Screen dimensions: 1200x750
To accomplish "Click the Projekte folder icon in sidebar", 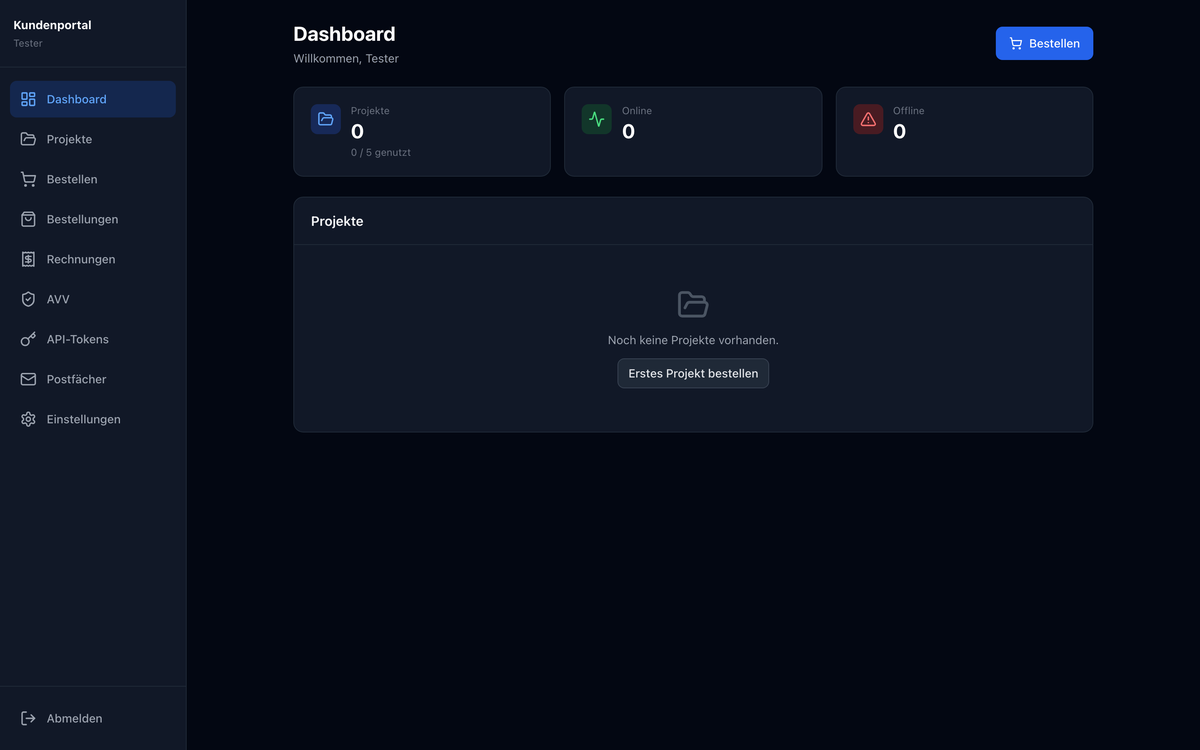I will (x=28, y=139).
